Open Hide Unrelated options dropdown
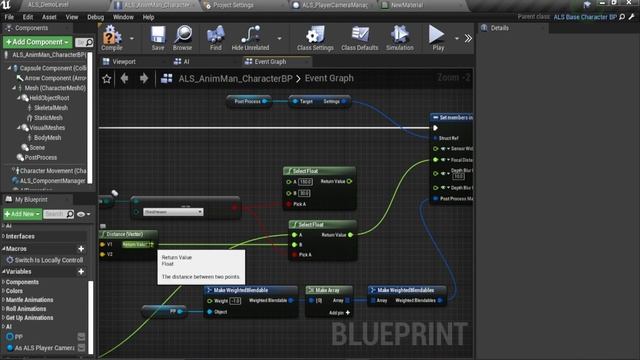 280,38
